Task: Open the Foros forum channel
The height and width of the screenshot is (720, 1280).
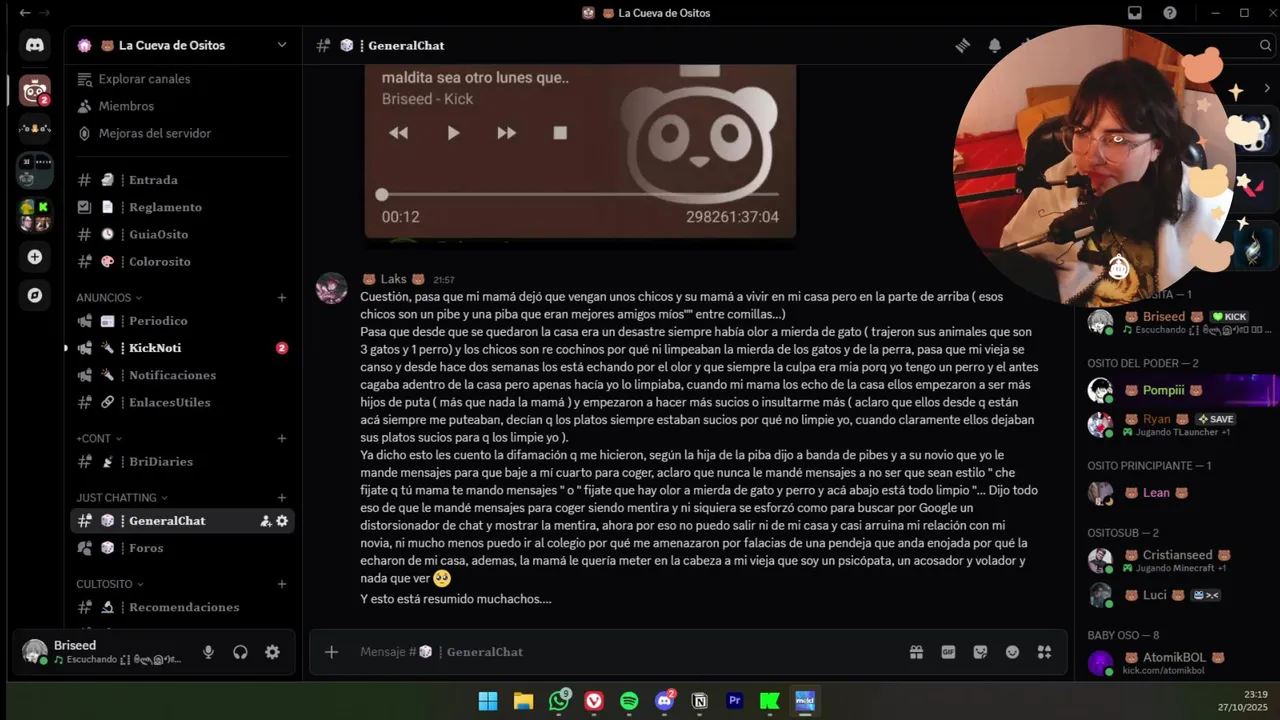Action: tap(182, 548)
